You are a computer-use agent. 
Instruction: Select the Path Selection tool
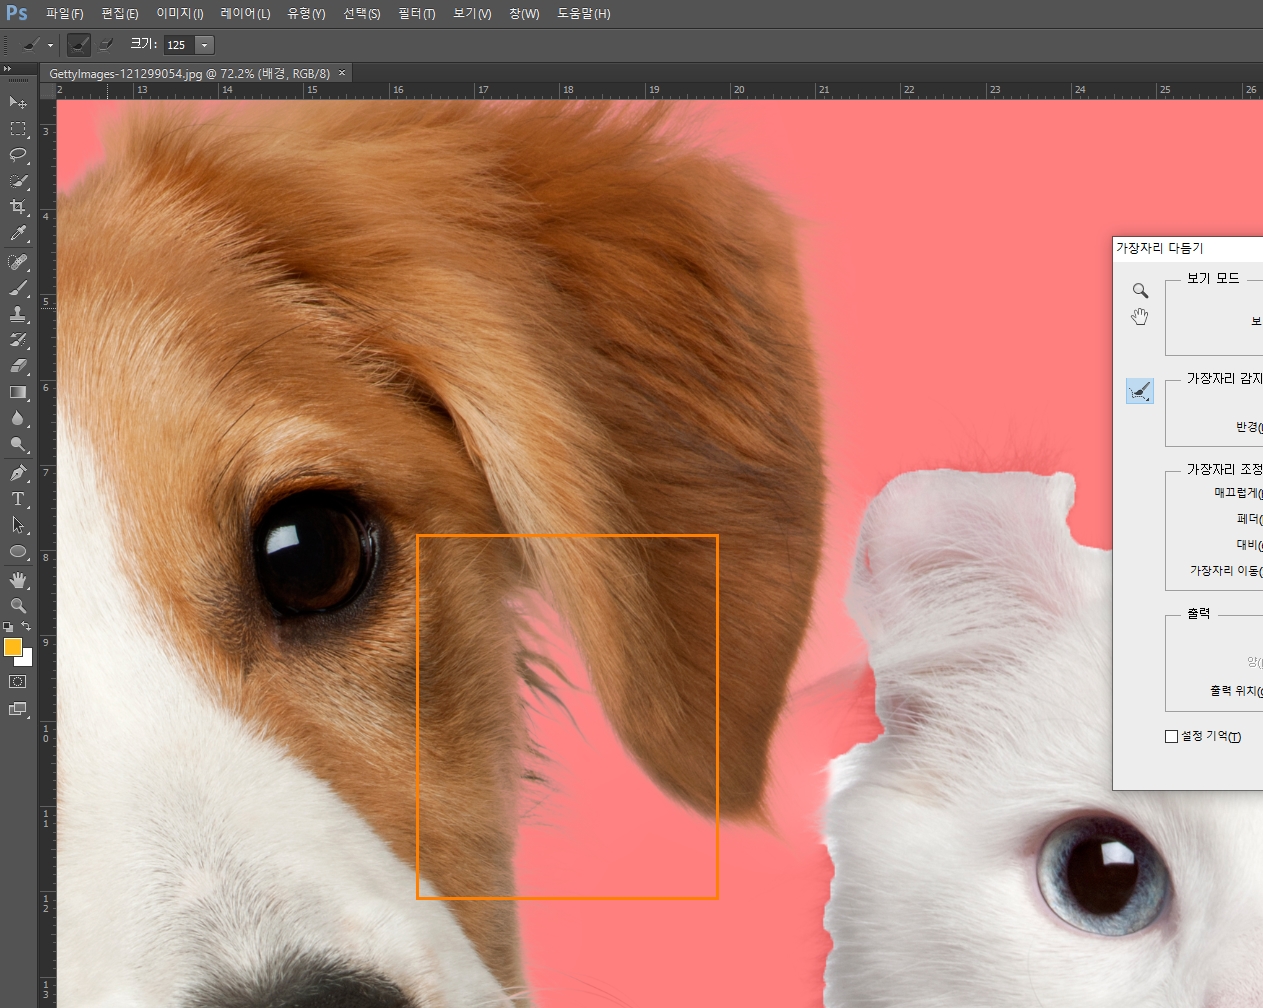(18, 525)
